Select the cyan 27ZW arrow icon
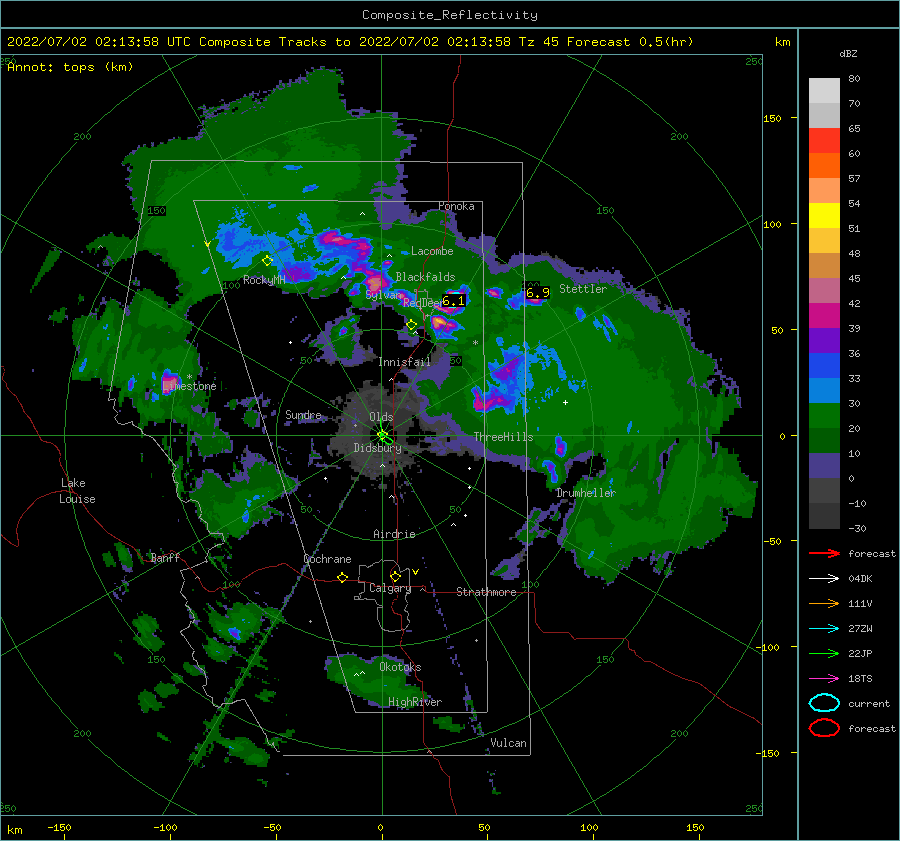 click(824, 629)
